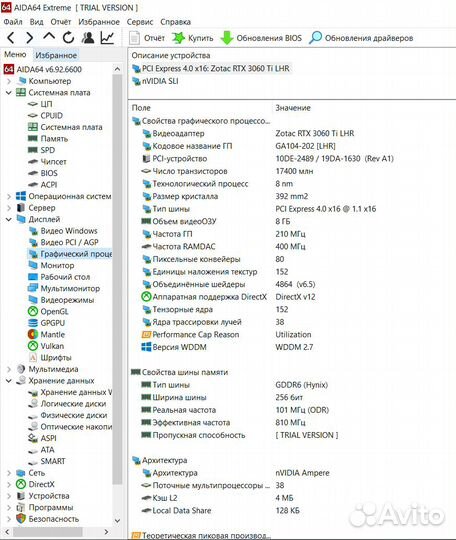The height and width of the screenshot is (540, 456).
Task: Switch to the Избранное sidebar tab
Action: pos(56,55)
